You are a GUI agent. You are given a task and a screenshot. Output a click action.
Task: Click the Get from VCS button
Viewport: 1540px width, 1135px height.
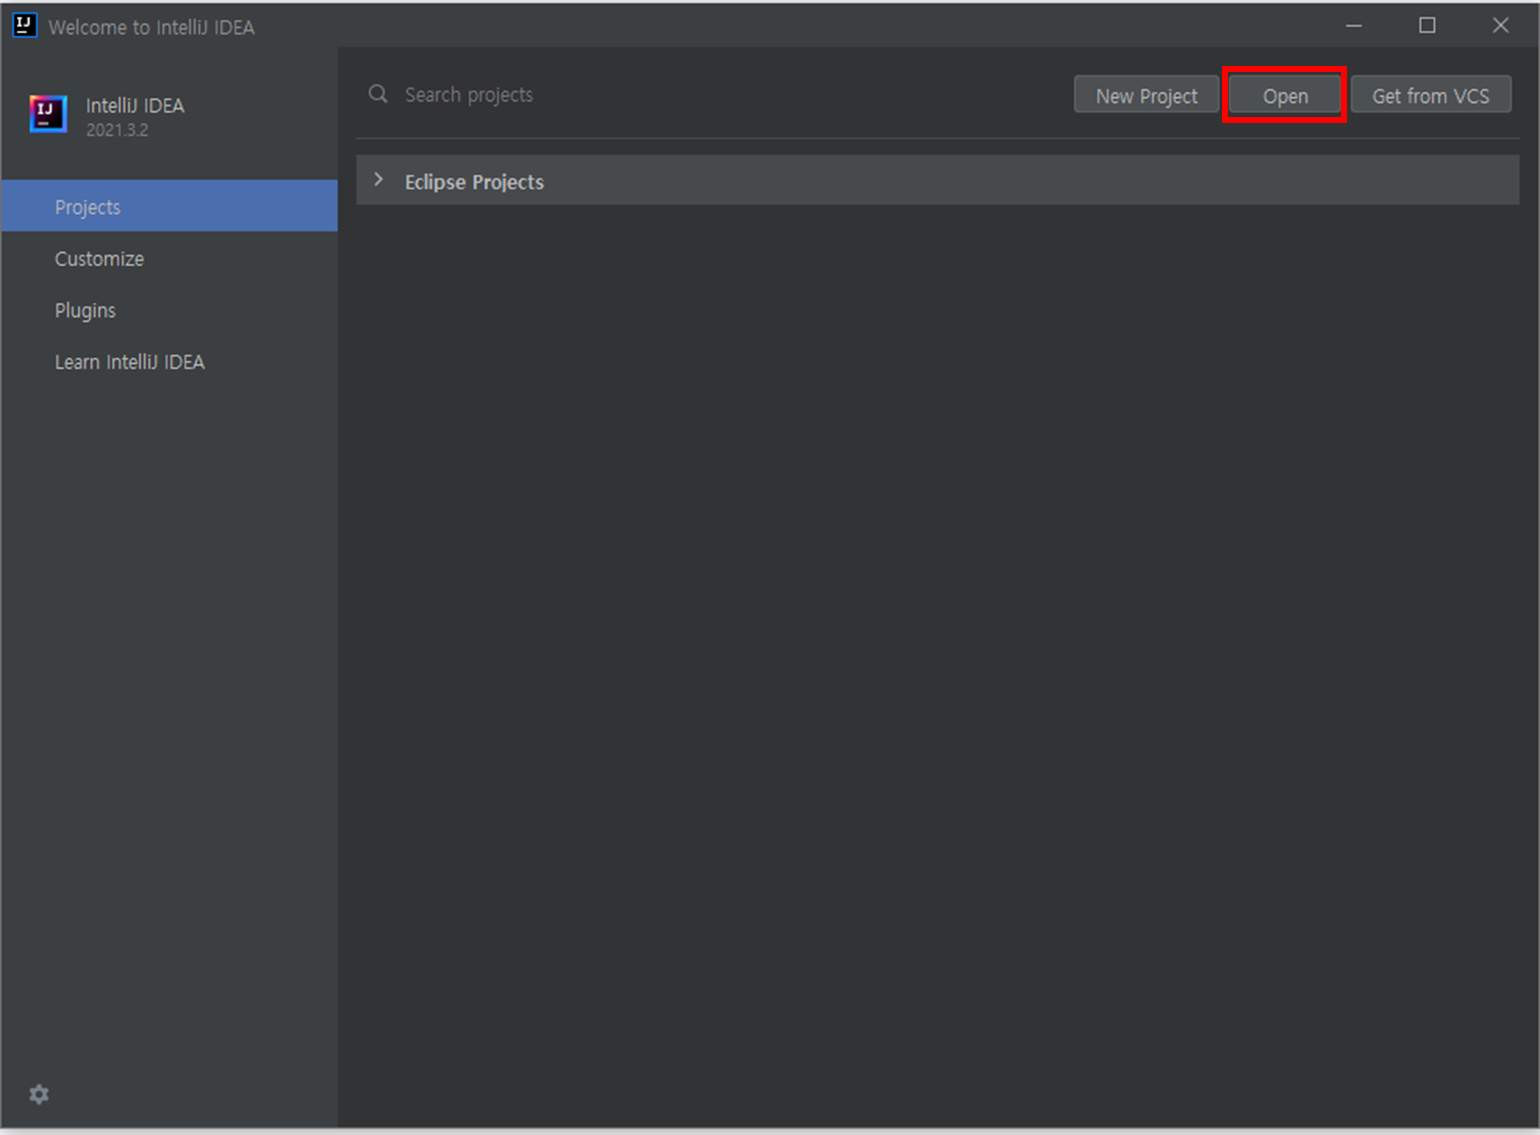point(1430,95)
